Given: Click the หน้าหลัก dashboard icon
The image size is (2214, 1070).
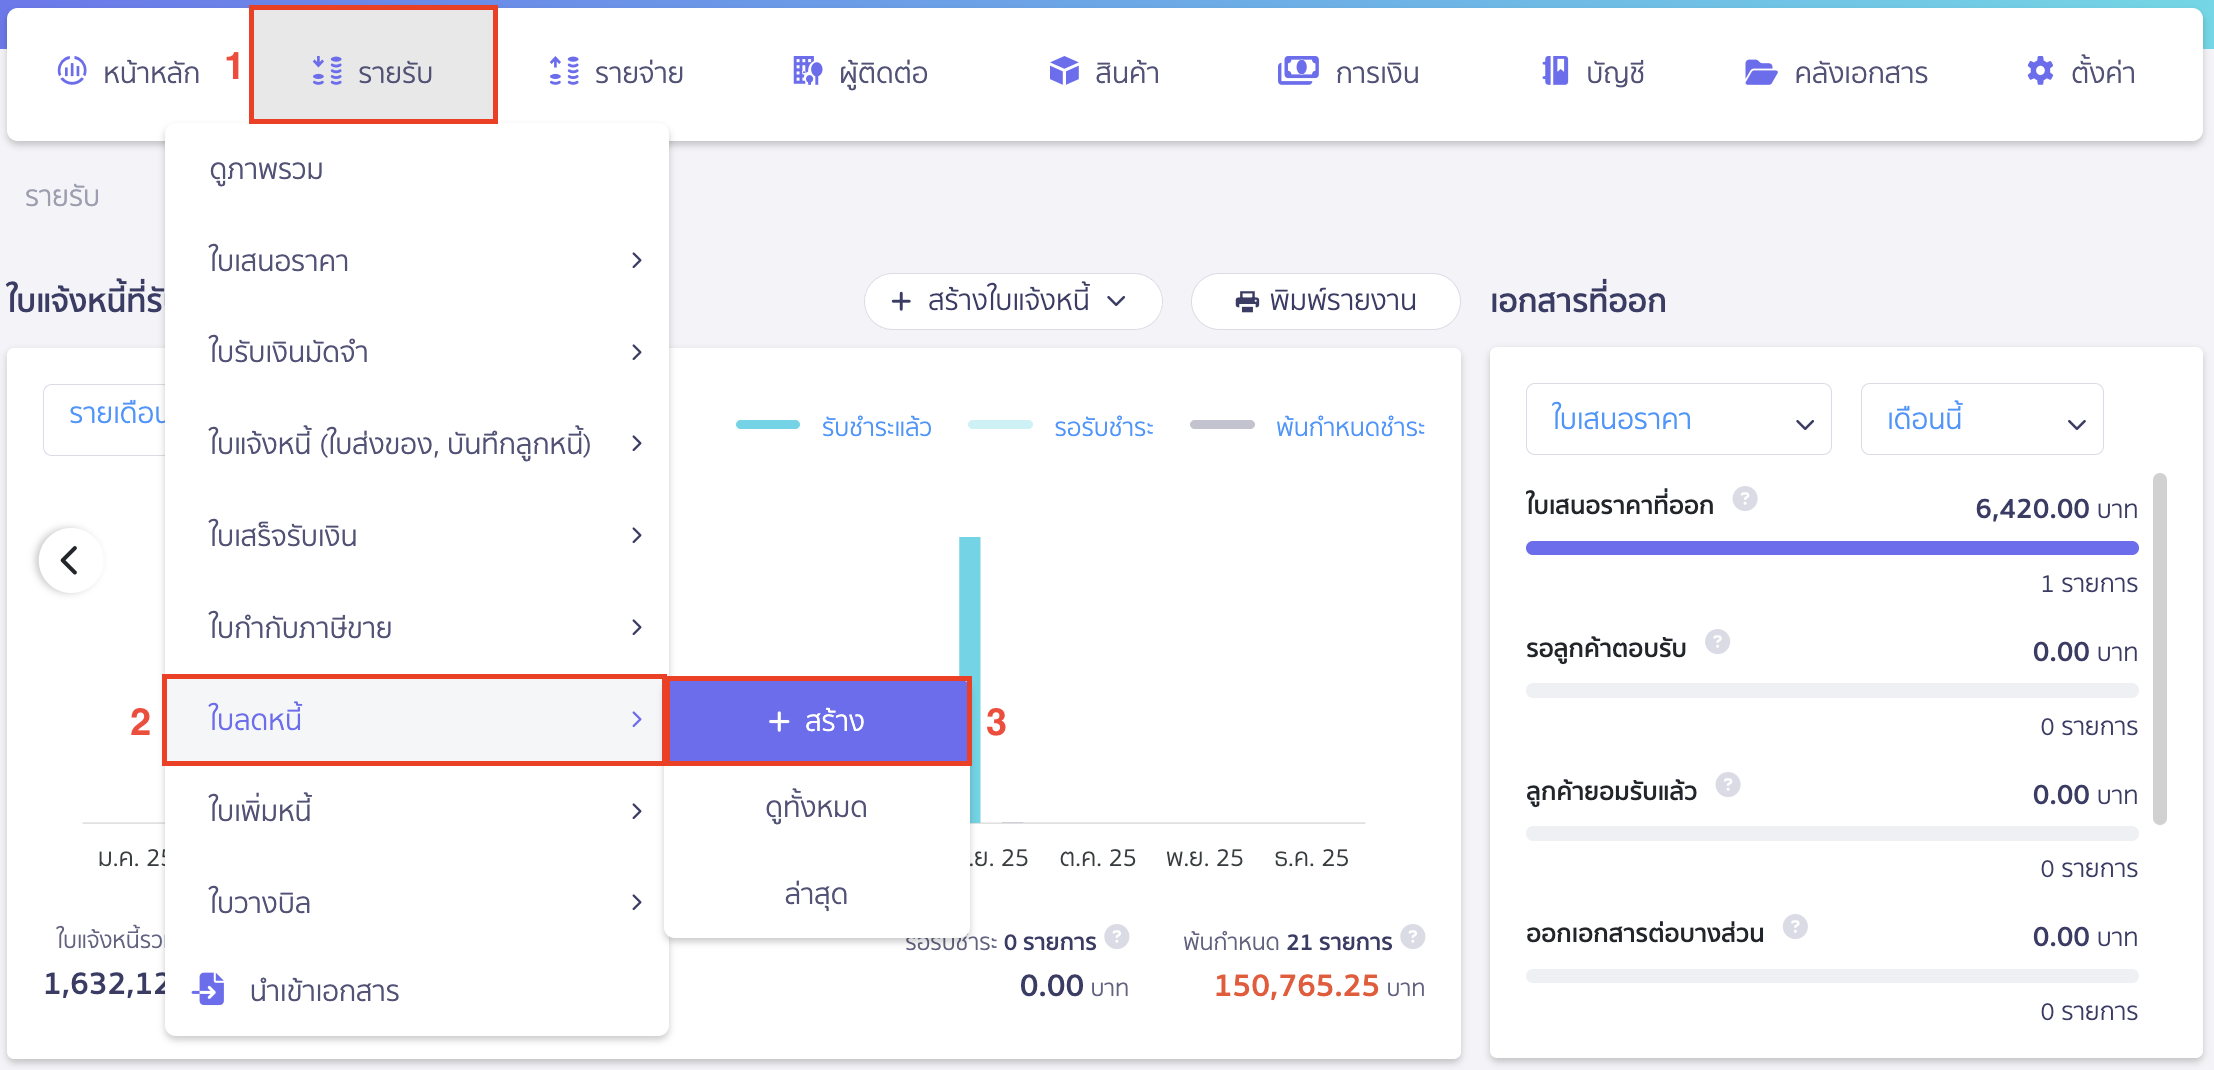Looking at the screenshot, I should [x=72, y=71].
